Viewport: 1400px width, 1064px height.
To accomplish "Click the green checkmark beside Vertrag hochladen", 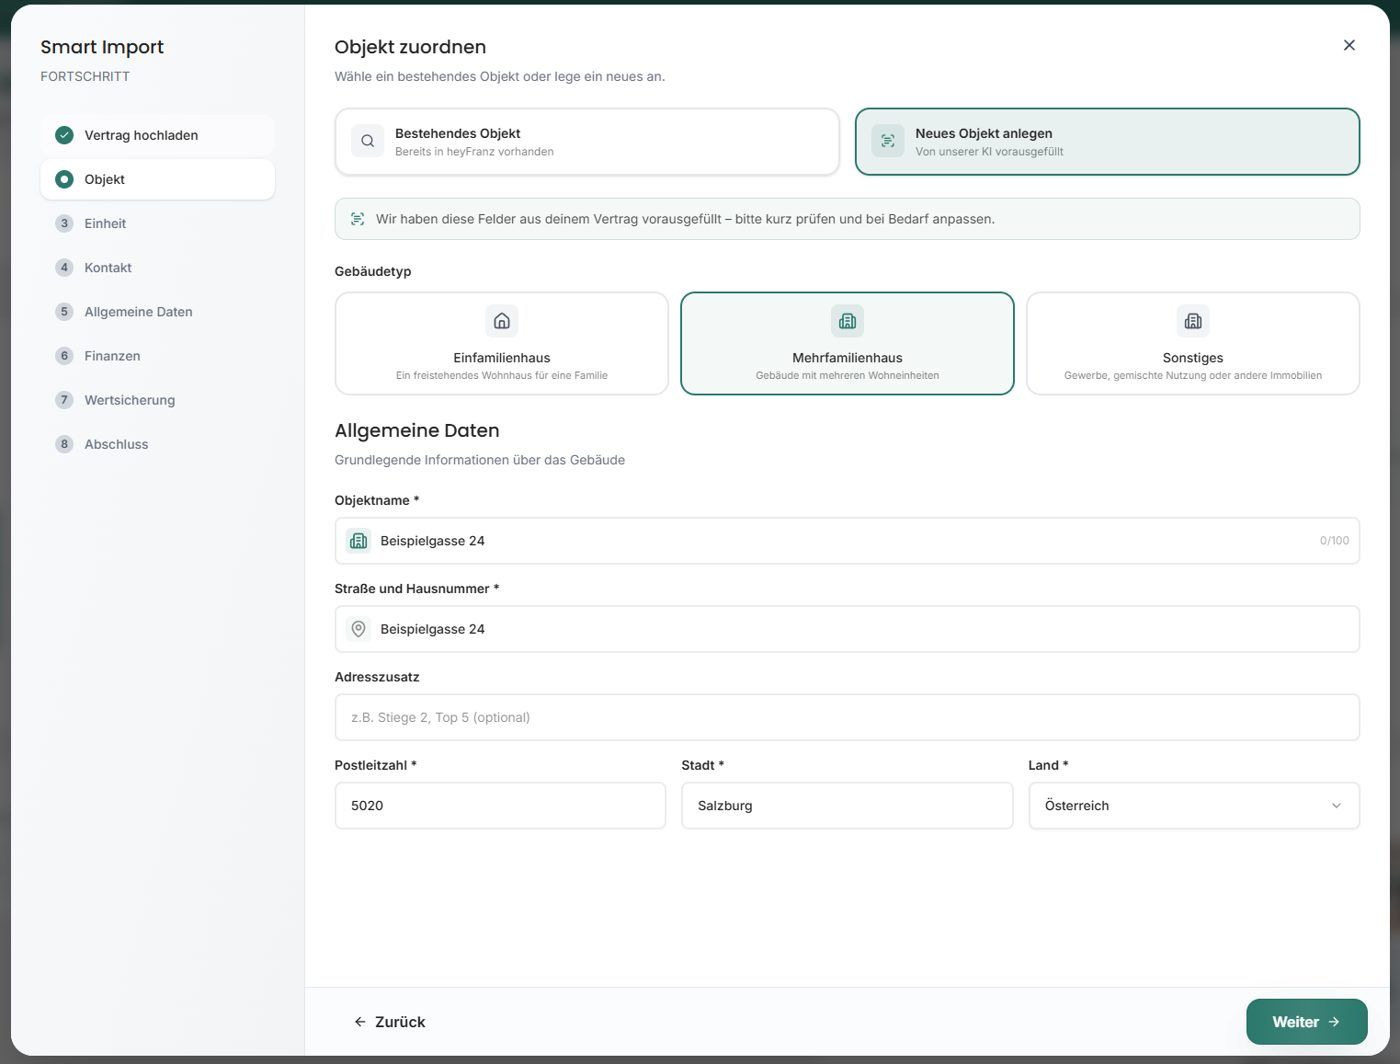I will click(64, 135).
